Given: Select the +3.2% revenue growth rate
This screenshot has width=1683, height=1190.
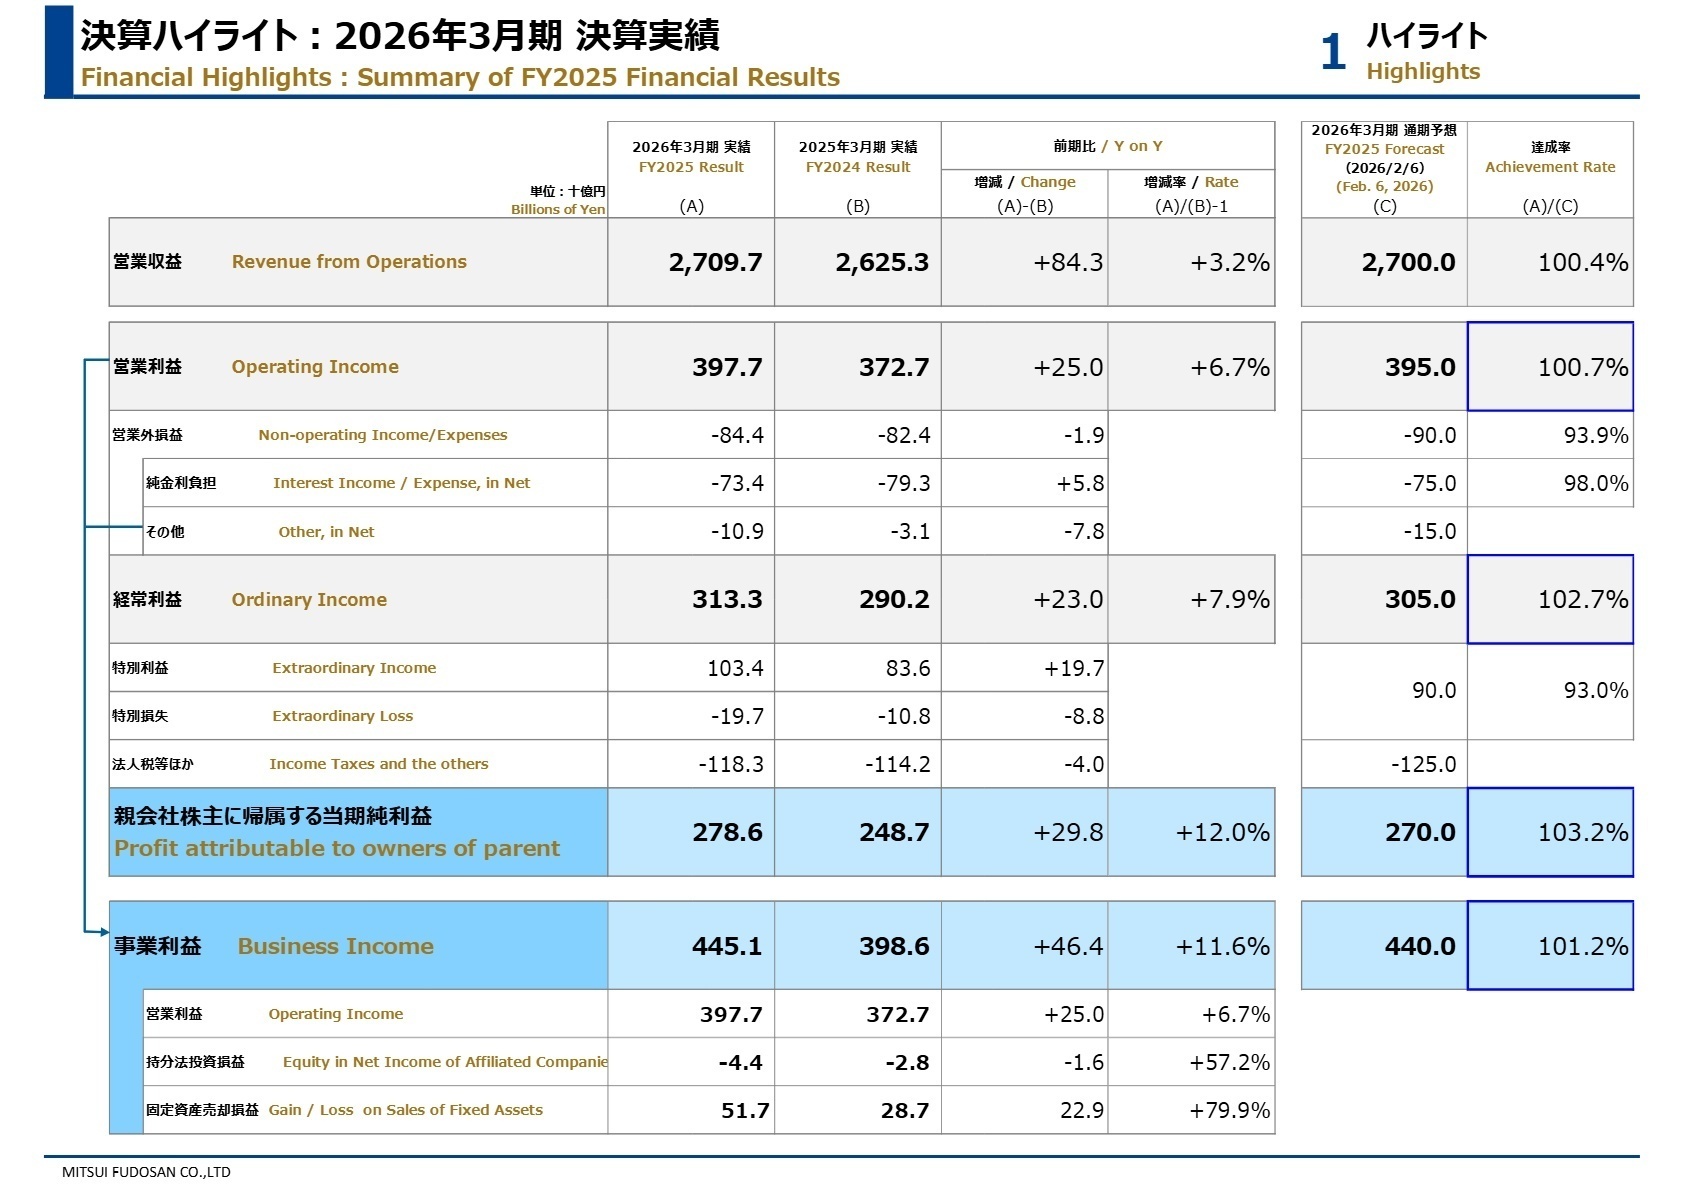Looking at the screenshot, I should click(x=1230, y=262).
